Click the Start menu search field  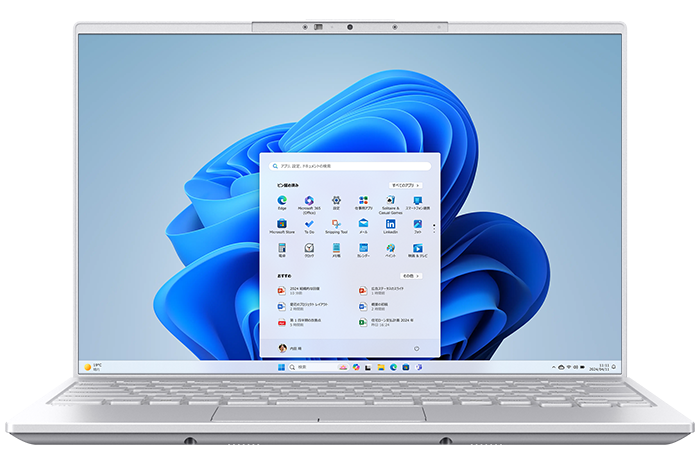point(349,166)
